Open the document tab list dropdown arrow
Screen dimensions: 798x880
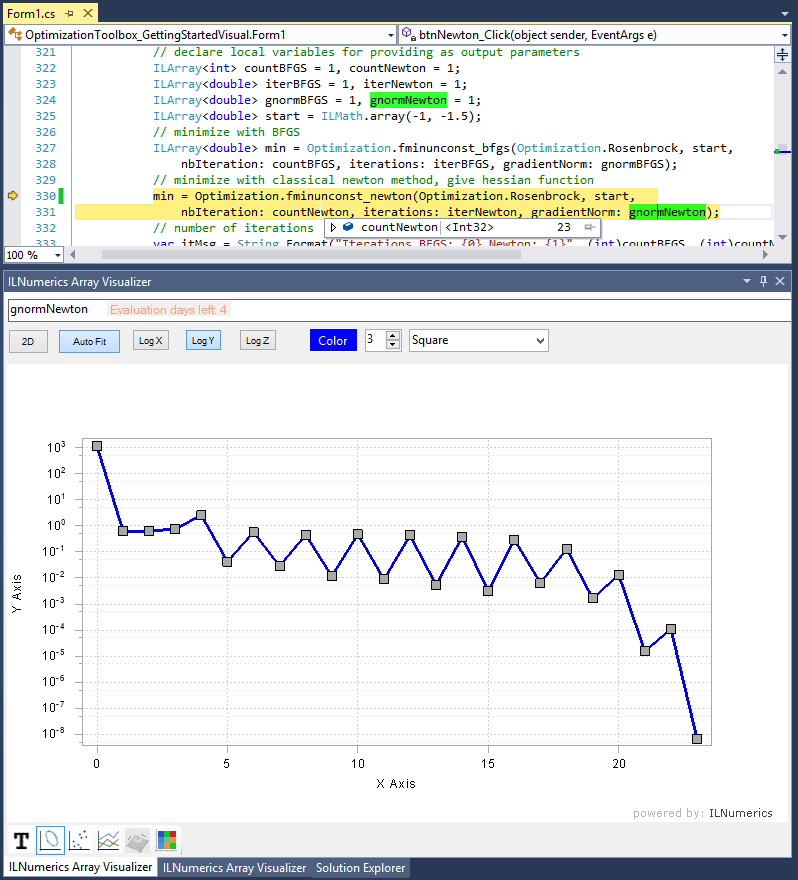[x=785, y=13]
